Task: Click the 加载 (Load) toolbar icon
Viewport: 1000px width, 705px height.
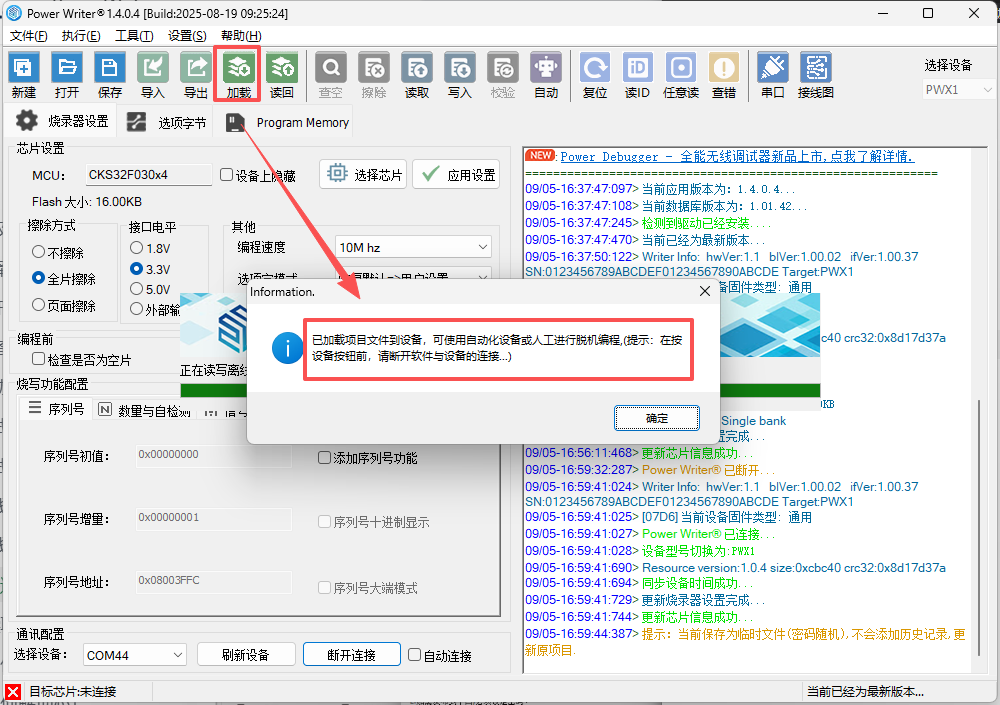Action: pos(239,75)
